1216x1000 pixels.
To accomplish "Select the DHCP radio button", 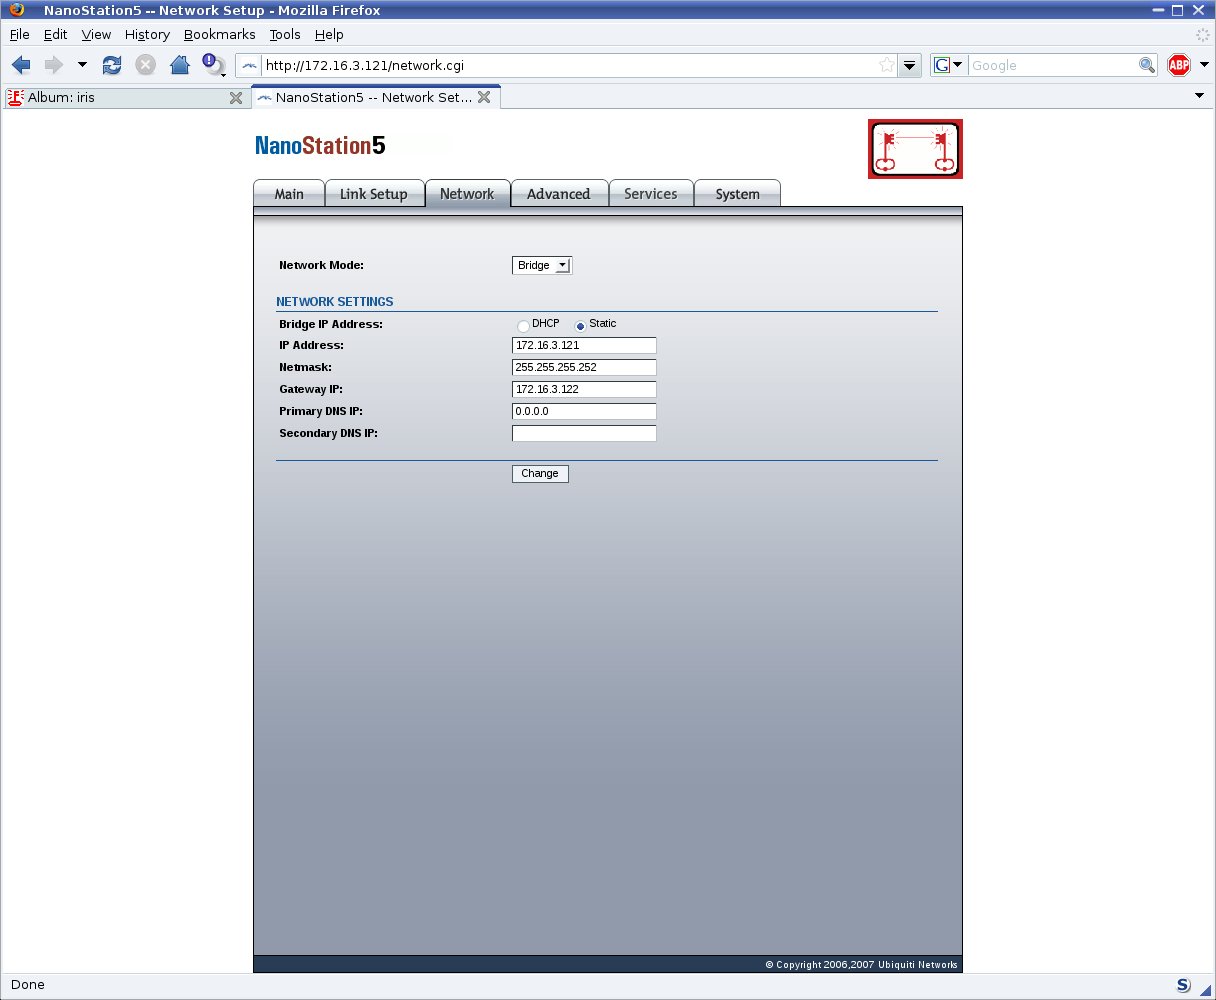I will click(523, 326).
